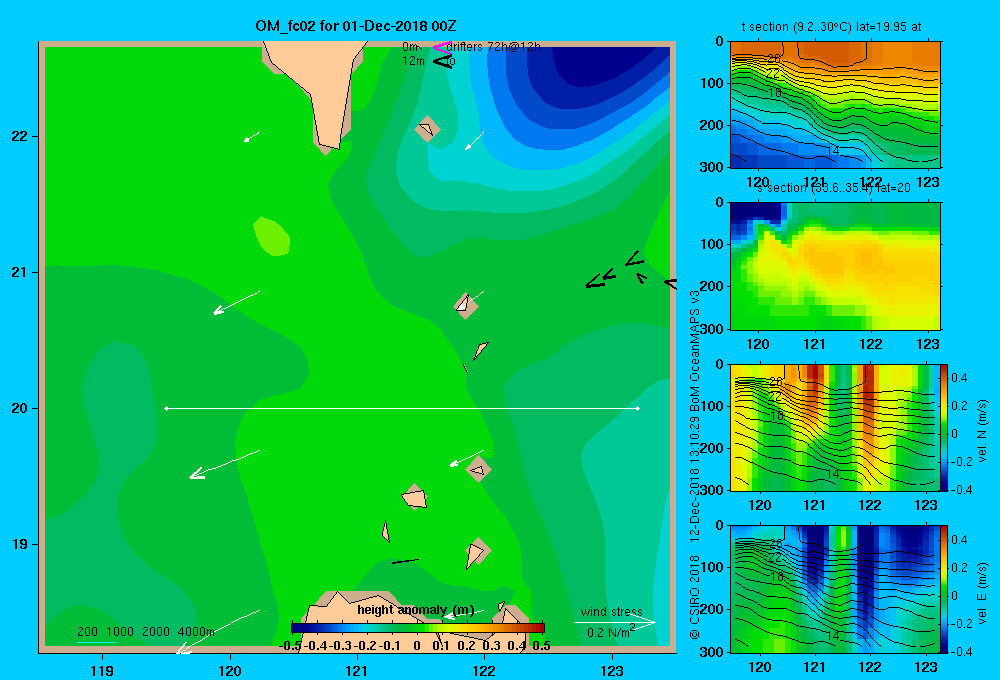Click the "wind stress" label
The height and width of the screenshot is (680, 1000).
pyautogui.click(x=612, y=611)
